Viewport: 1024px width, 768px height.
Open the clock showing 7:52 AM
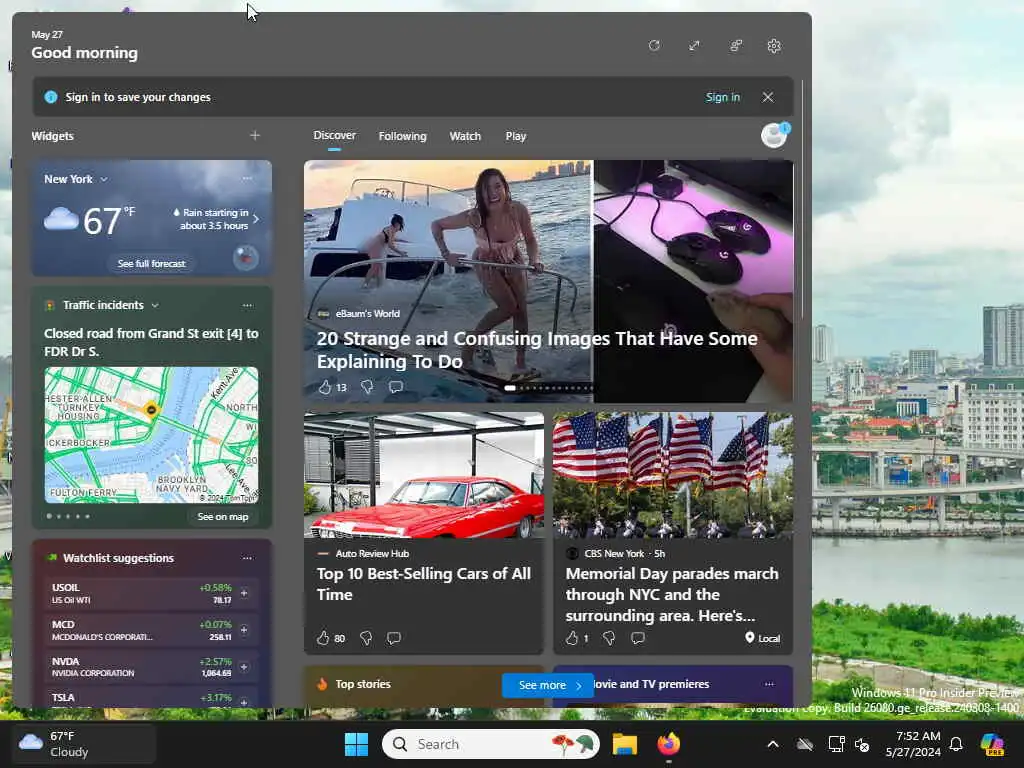click(x=913, y=744)
